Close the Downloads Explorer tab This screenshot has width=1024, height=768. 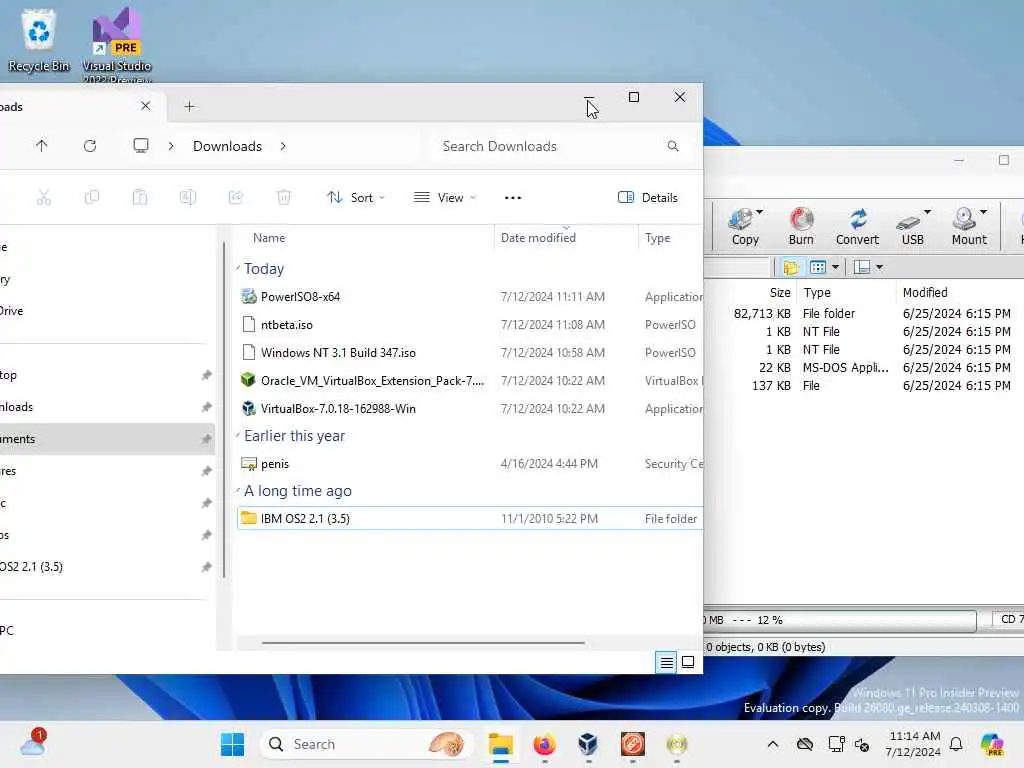pos(146,106)
